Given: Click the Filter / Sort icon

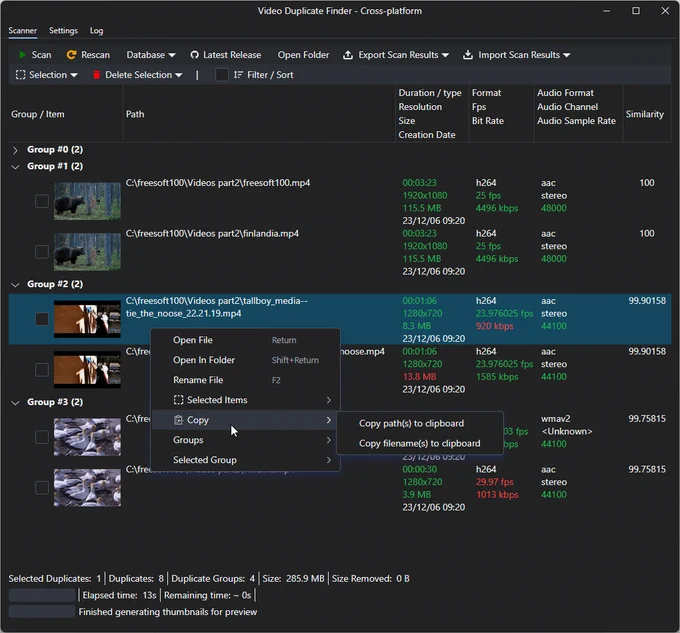Looking at the screenshot, I should point(238,75).
